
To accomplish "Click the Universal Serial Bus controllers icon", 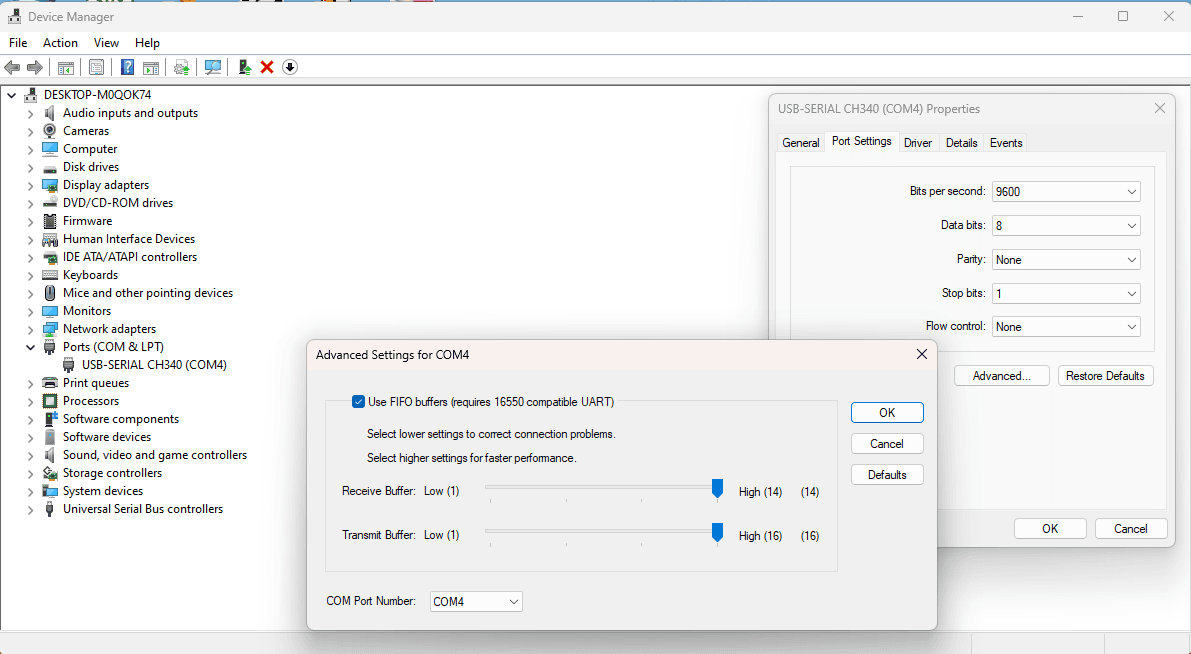I will (x=50, y=509).
